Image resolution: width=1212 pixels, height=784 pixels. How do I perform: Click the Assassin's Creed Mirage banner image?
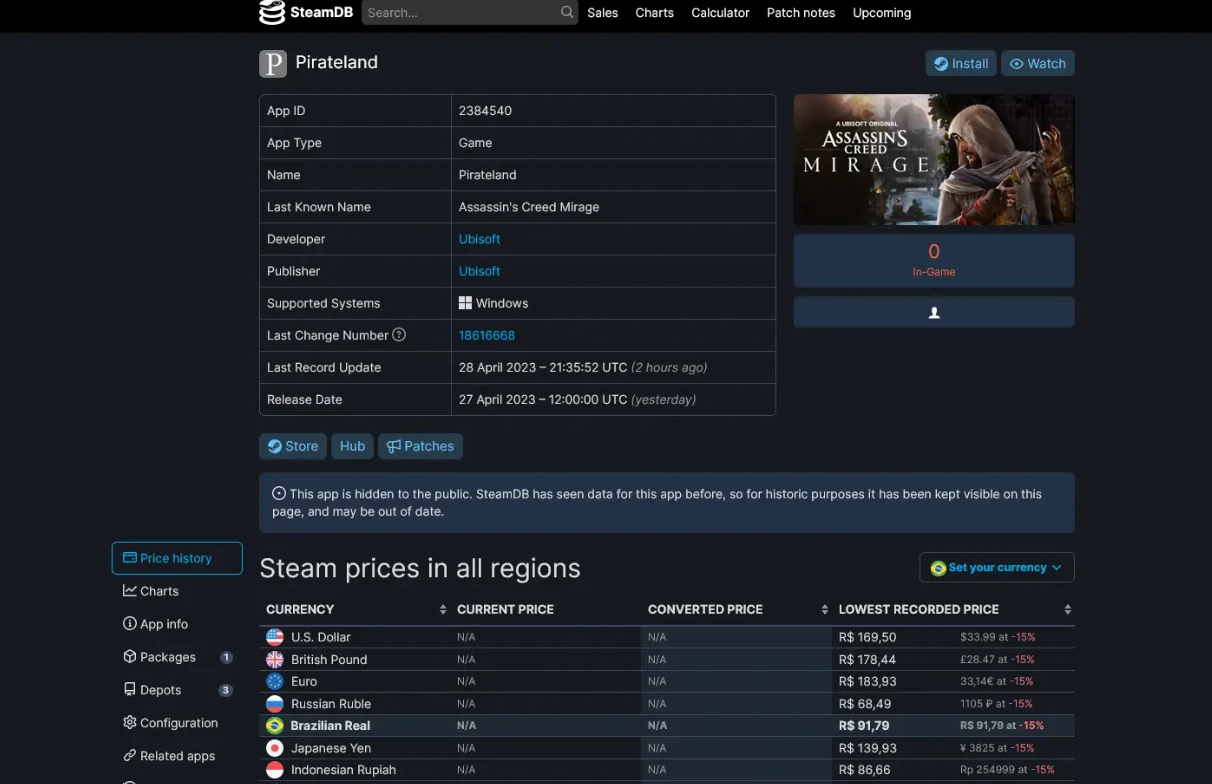(934, 160)
